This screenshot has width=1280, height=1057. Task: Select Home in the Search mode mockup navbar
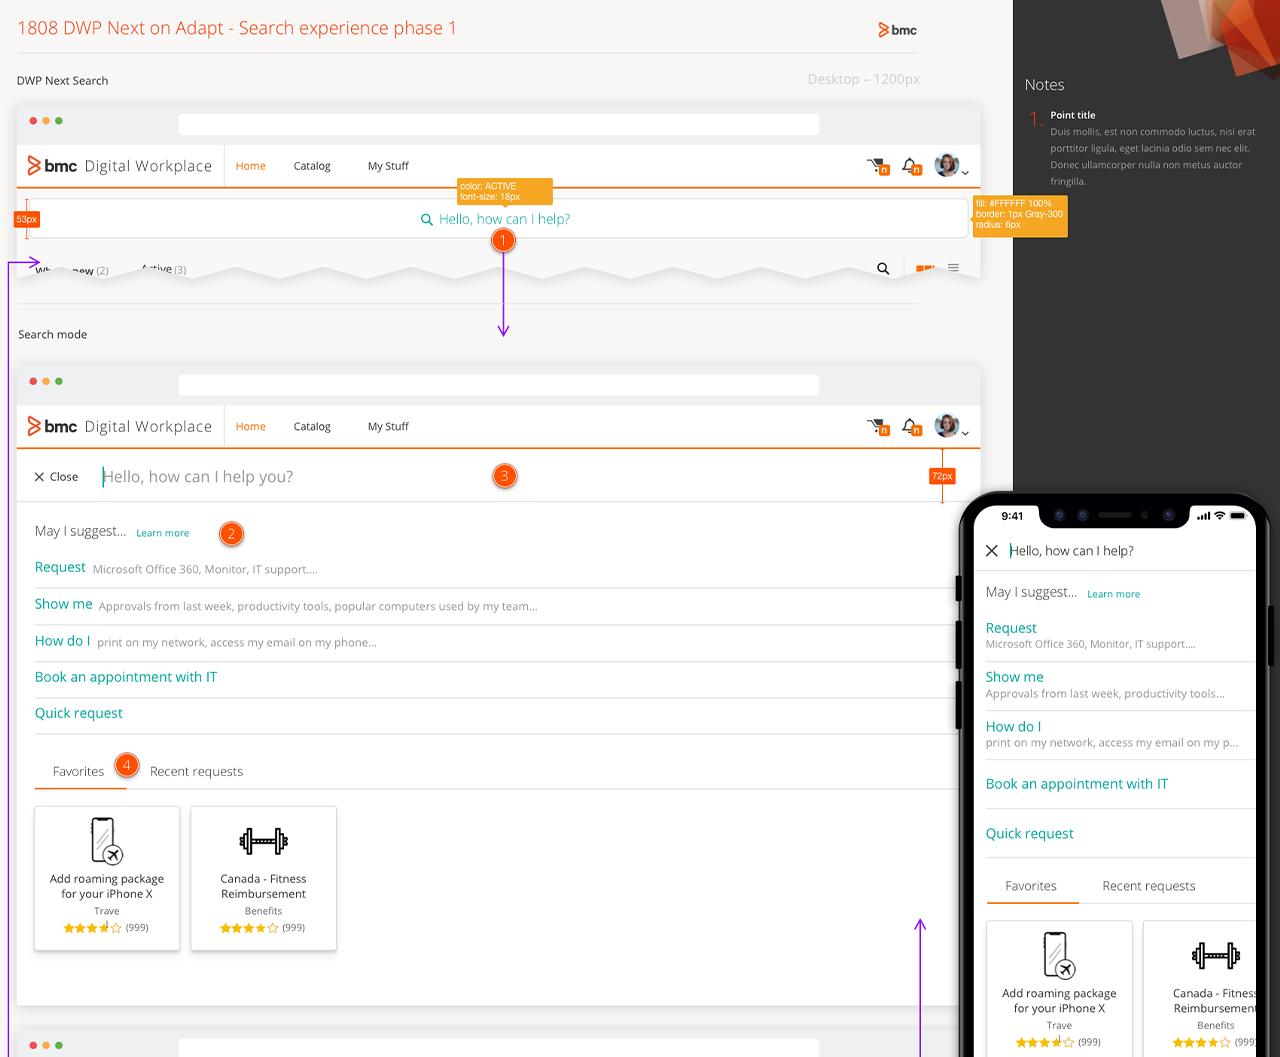coord(251,426)
